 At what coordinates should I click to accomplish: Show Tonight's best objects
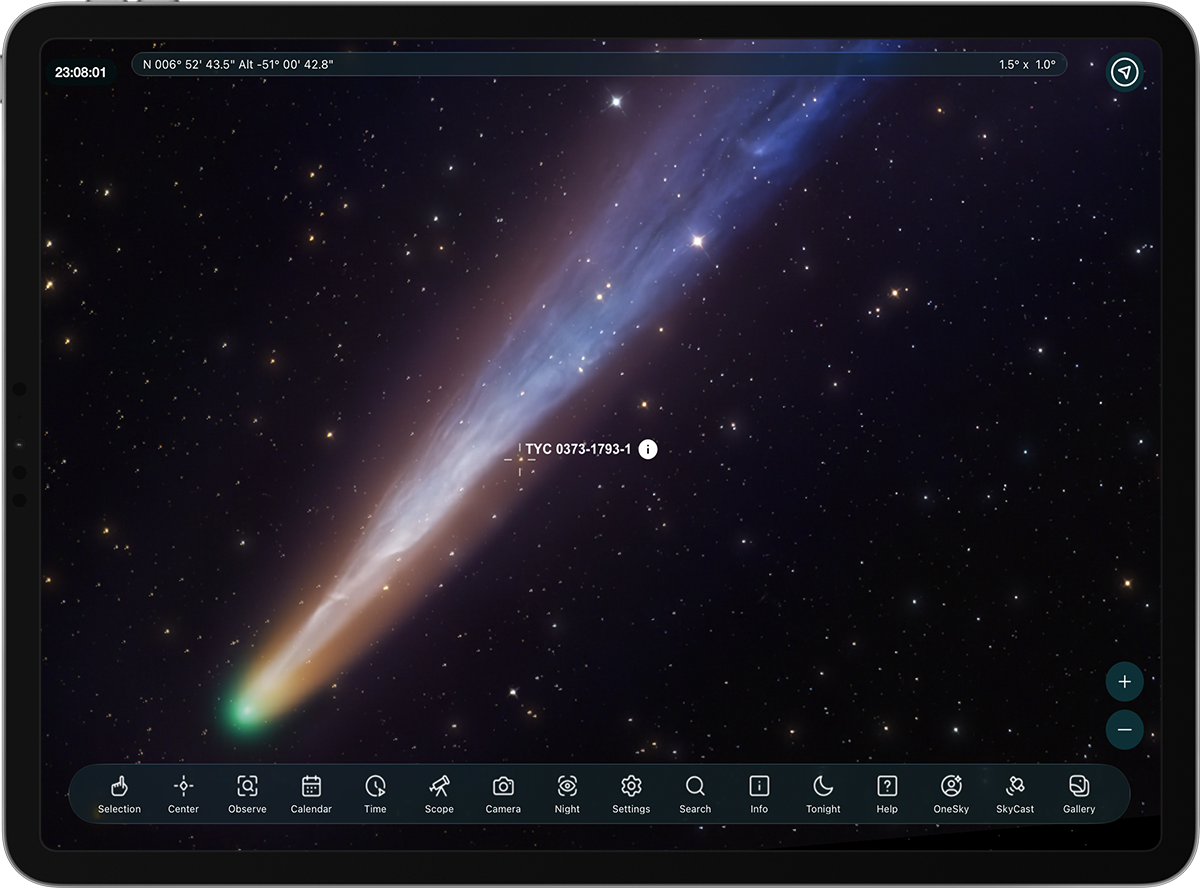(823, 794)
